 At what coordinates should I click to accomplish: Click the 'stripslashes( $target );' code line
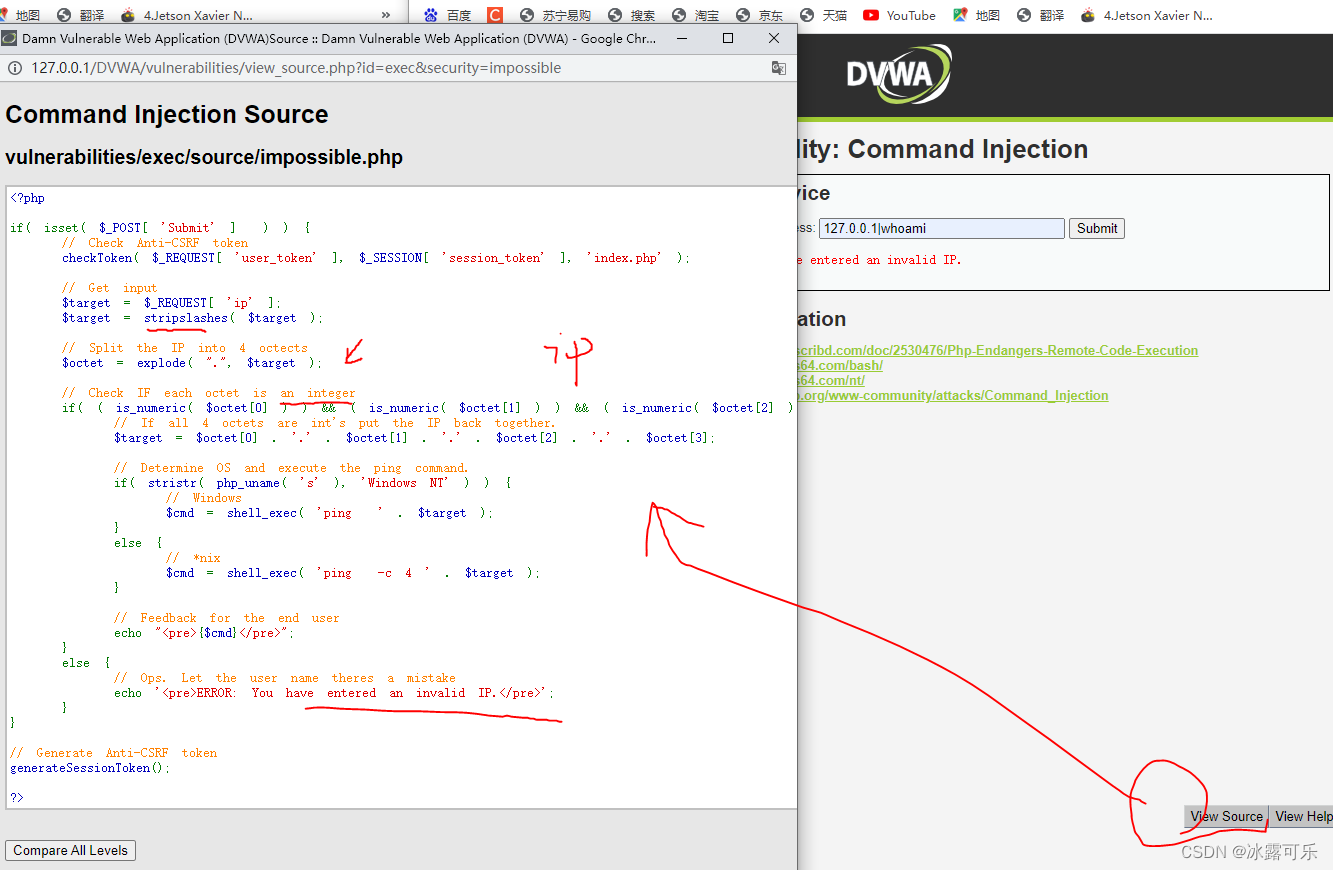coord(192,318)
